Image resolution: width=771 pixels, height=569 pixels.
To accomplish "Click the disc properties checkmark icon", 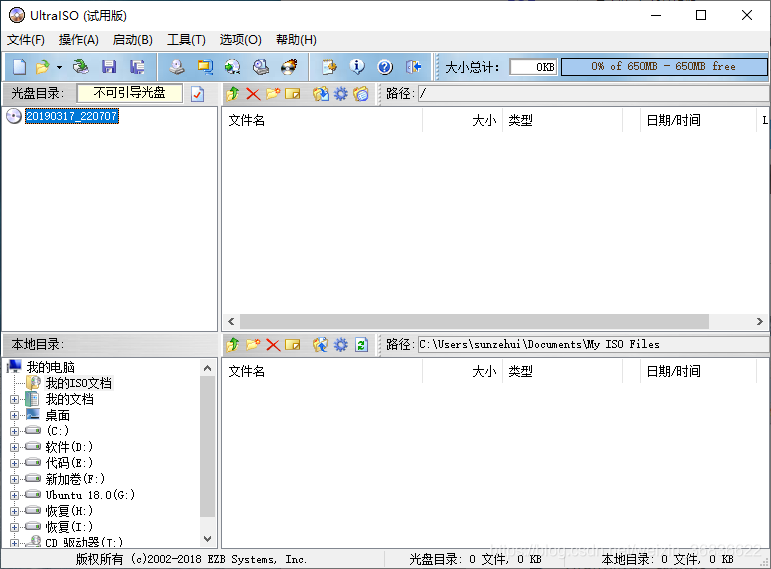I will click(197, 93).
